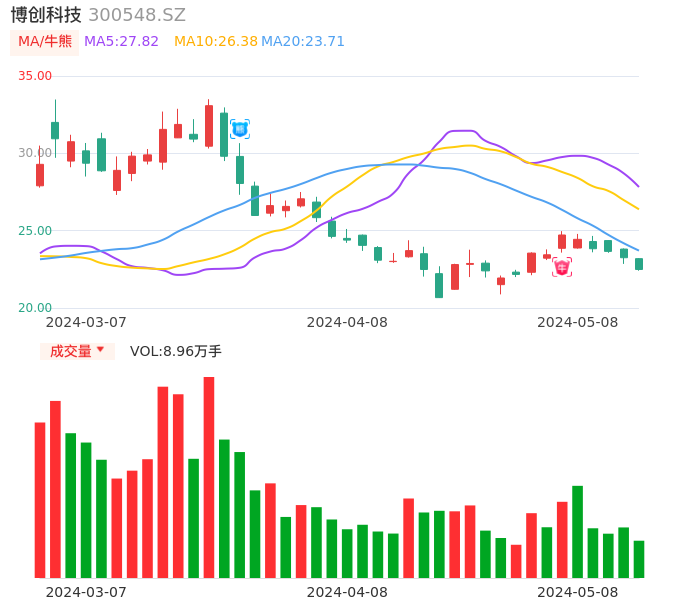This screenshot has width=686, height=606.
Task: Click the VOL:8.96万手 volume readout
Action: click(x=176, y=351)
